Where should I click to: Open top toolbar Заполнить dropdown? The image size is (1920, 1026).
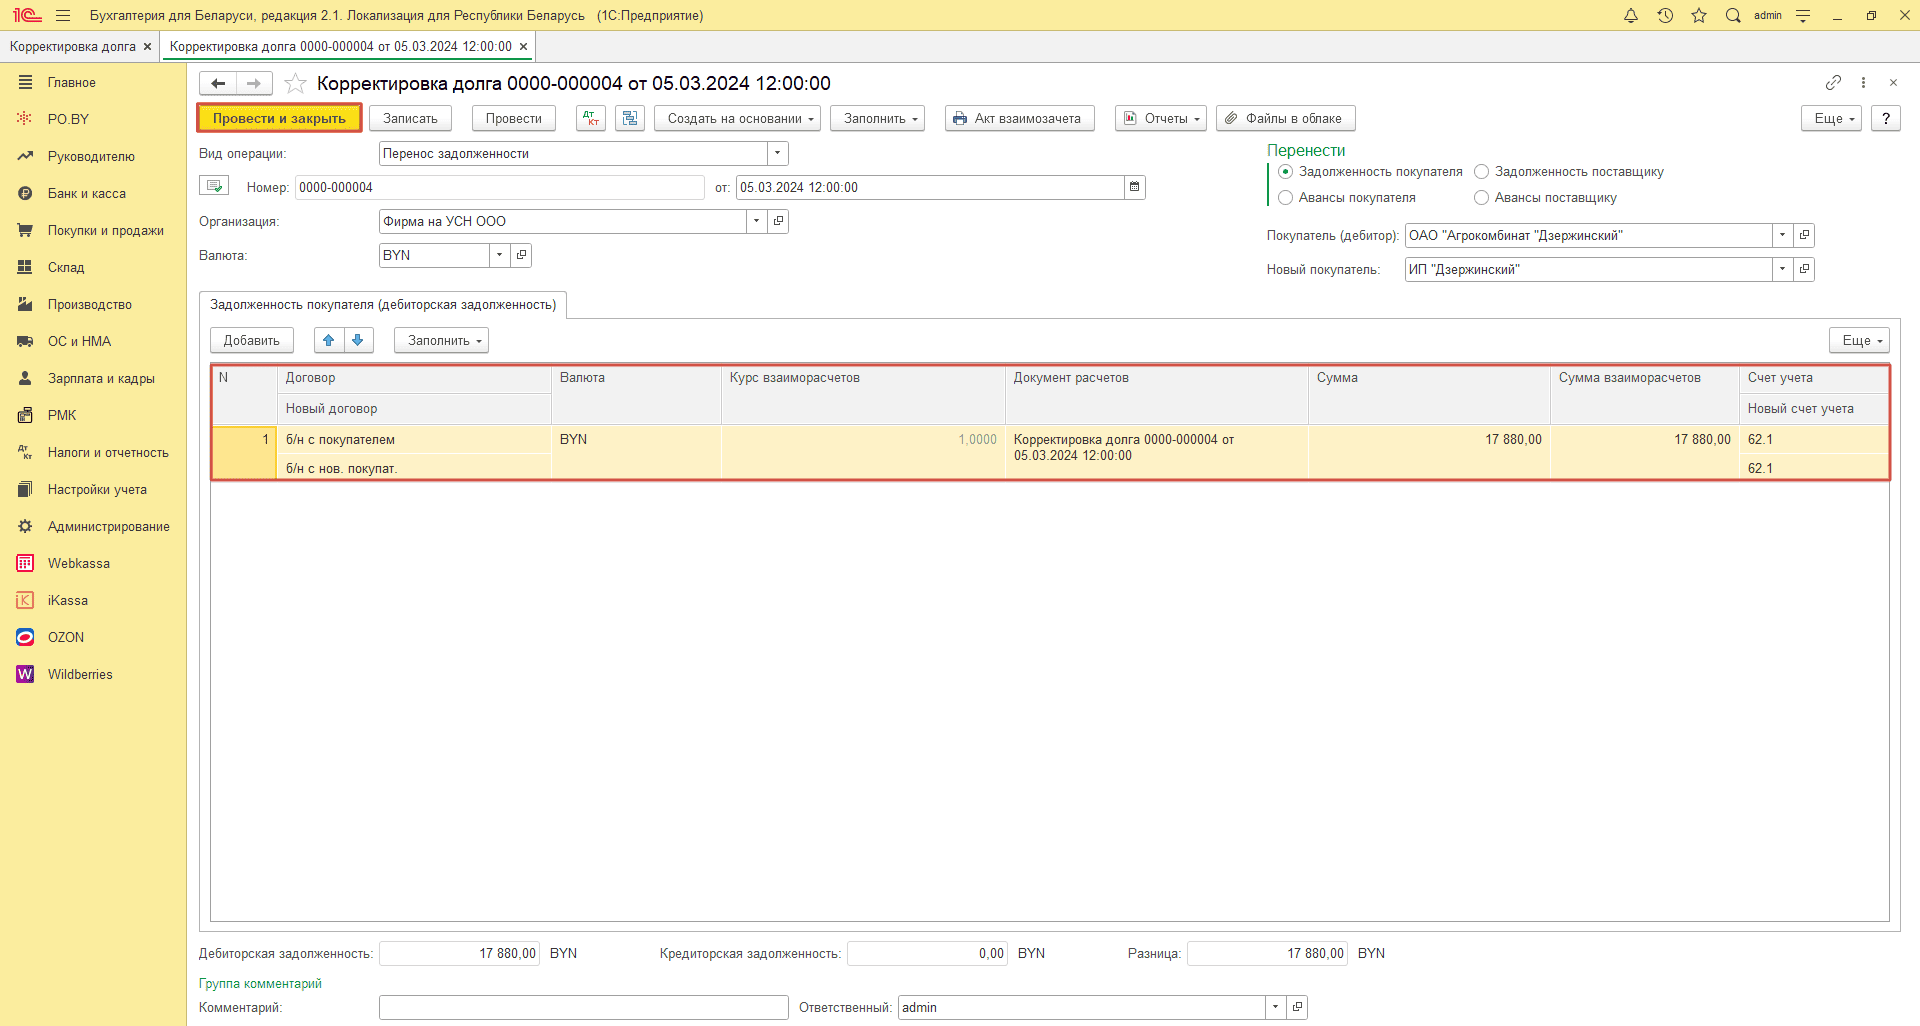pos(877,118)
